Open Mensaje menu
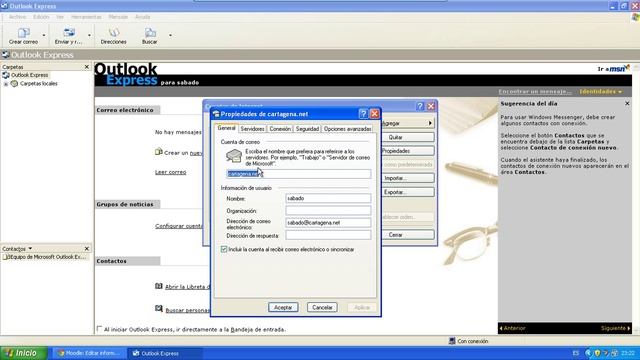 click(x=118, y=17)
